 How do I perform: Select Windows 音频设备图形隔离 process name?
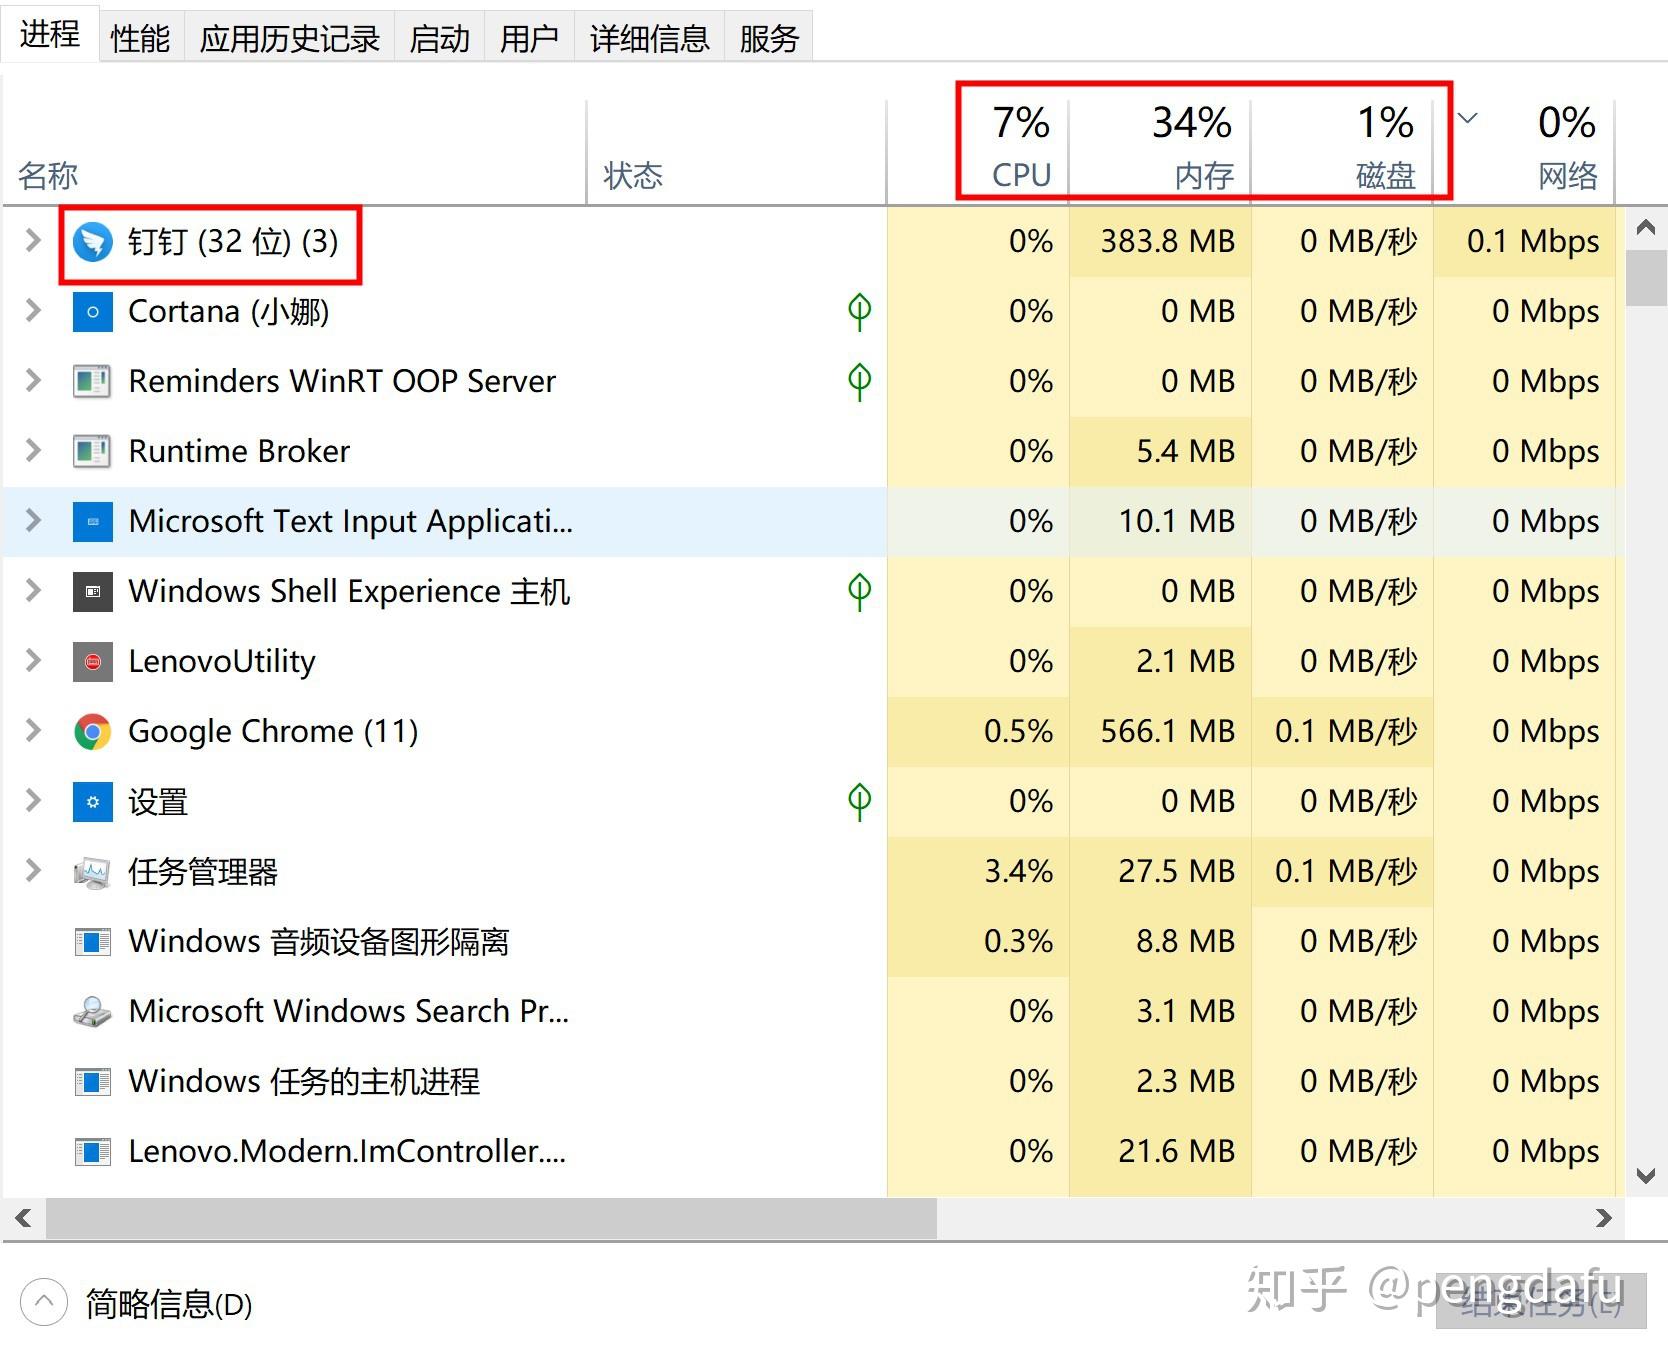coord(319,942)
